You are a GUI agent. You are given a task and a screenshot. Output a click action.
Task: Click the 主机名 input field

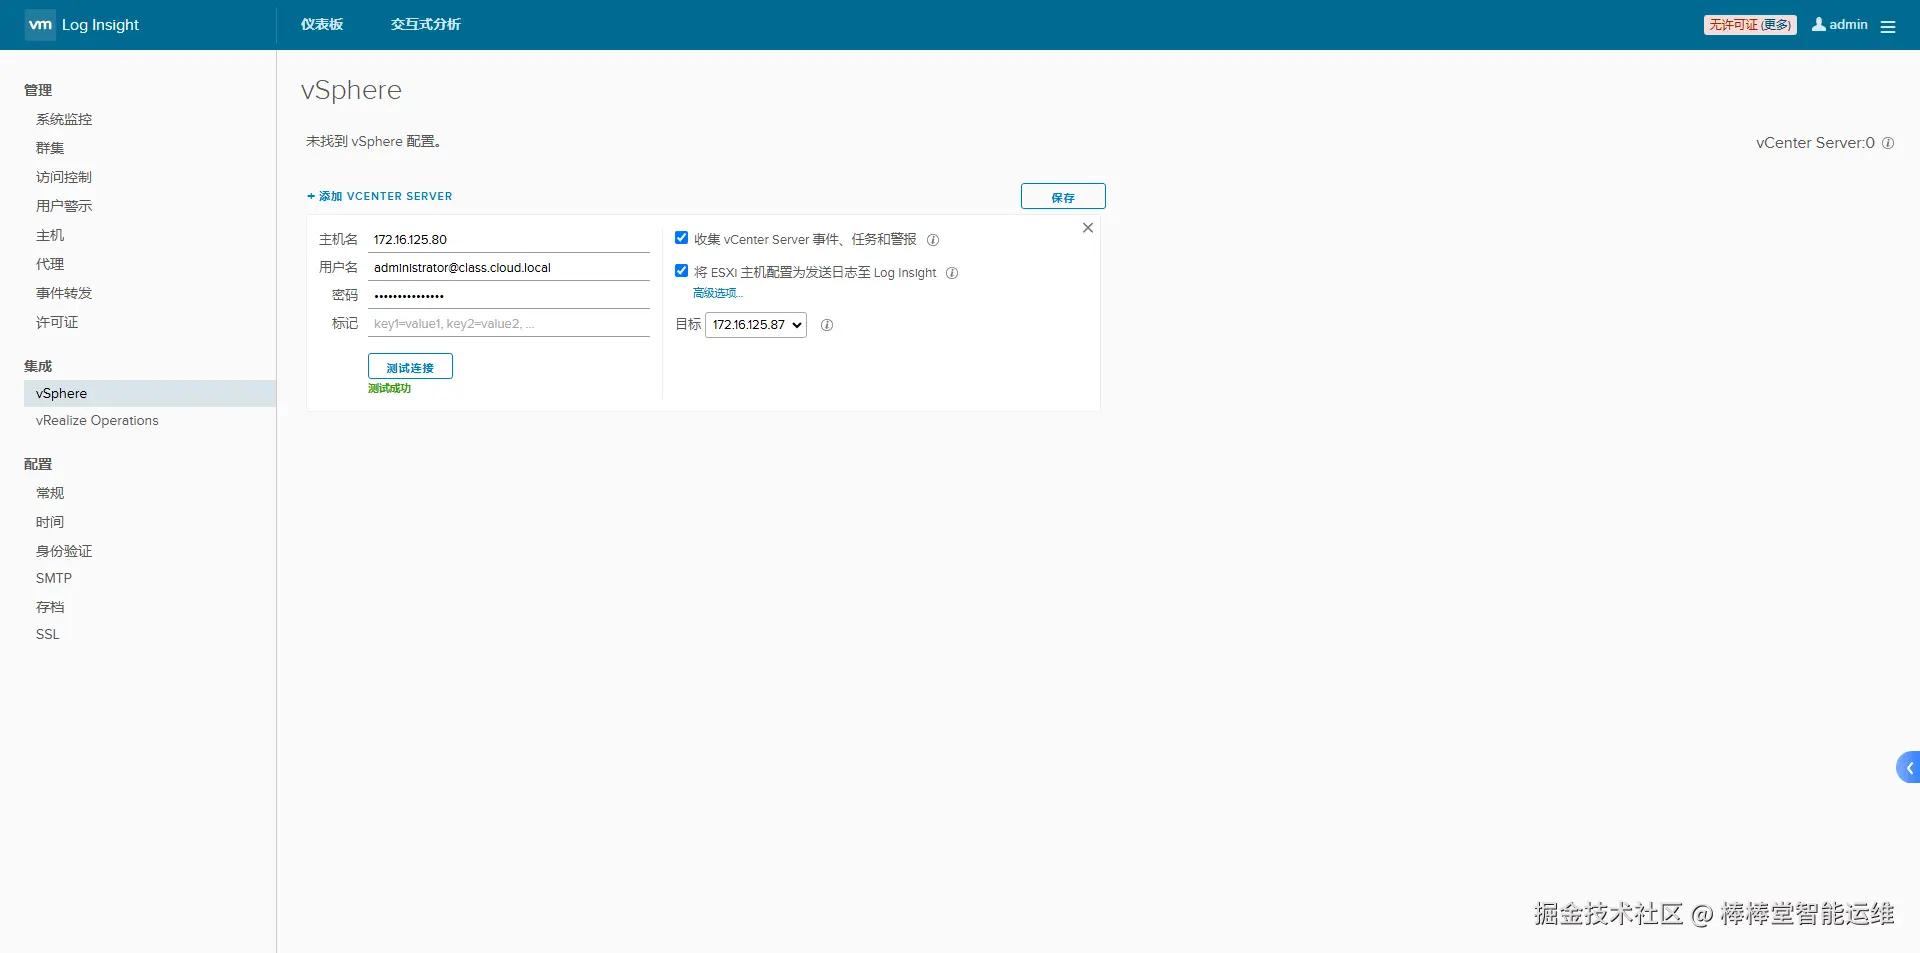click(x=509, y=240)
